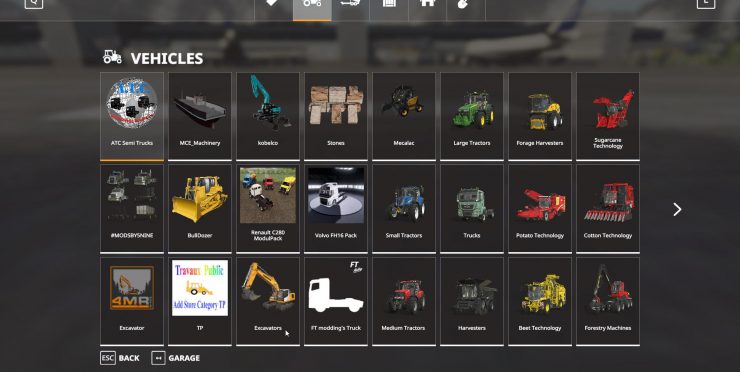Image resolution: width=740 pixels, height=372 pixels.
Task: Open Forage Harvesters category
Action: click(539, 116)
